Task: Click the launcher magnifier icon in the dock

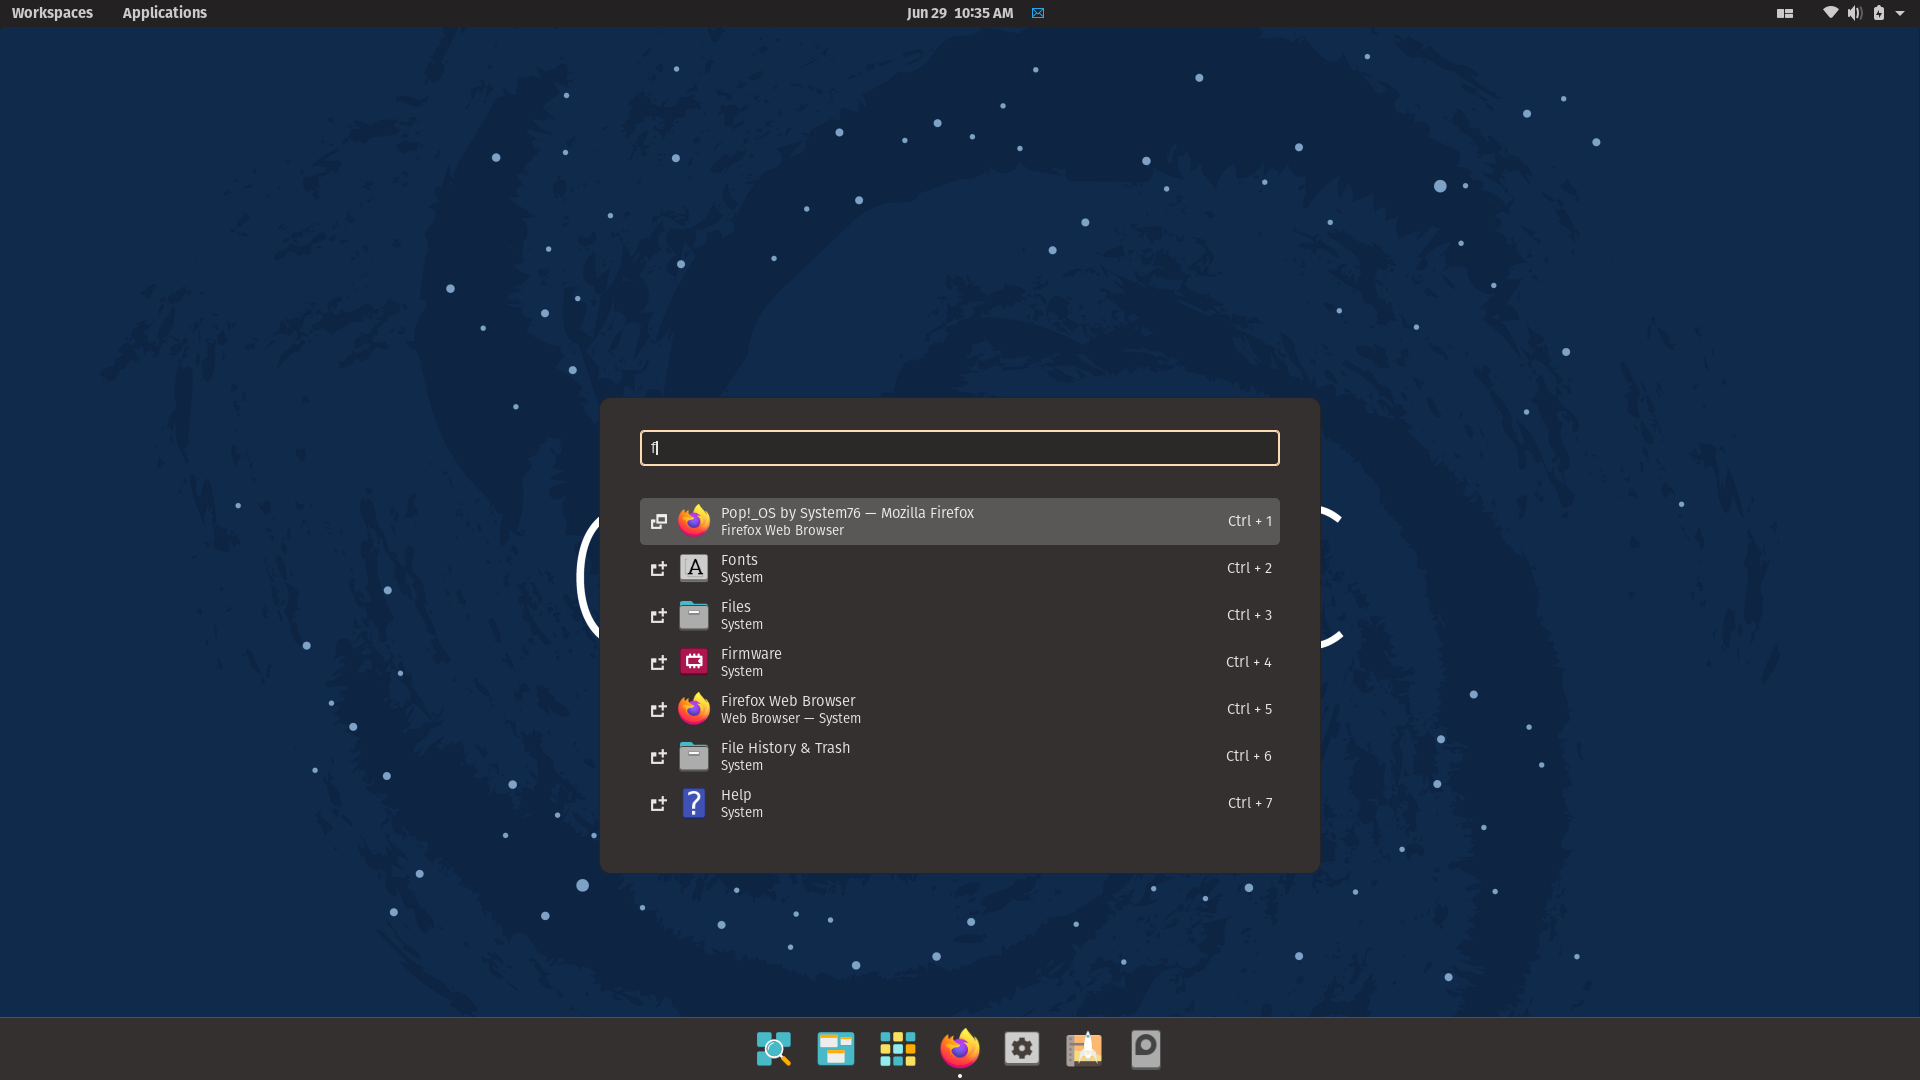Action: (x=773, y=1049)
